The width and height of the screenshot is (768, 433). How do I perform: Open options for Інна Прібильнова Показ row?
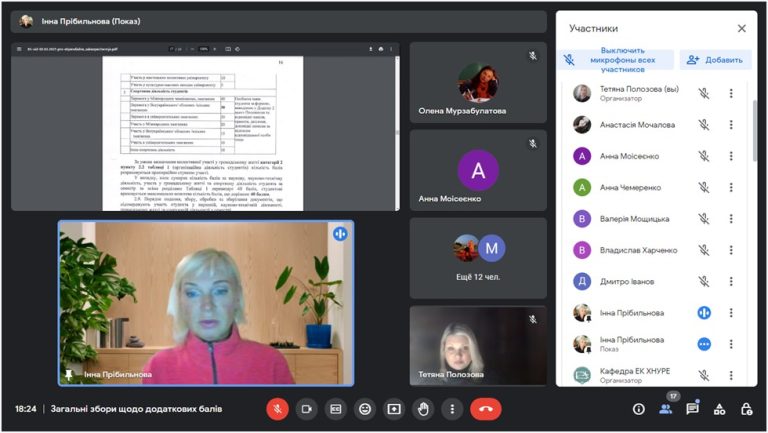pyautogui.click(x=731, y=344)
